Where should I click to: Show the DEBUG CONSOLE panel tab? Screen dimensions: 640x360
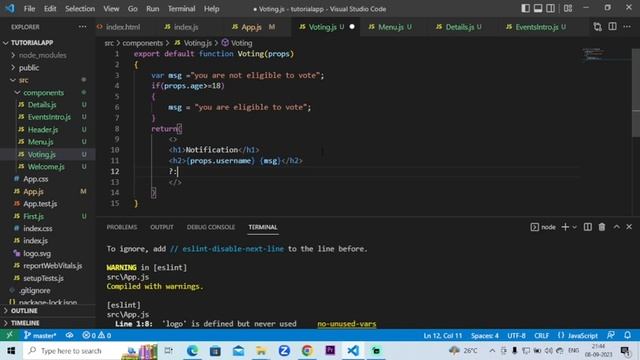[211, 227]
